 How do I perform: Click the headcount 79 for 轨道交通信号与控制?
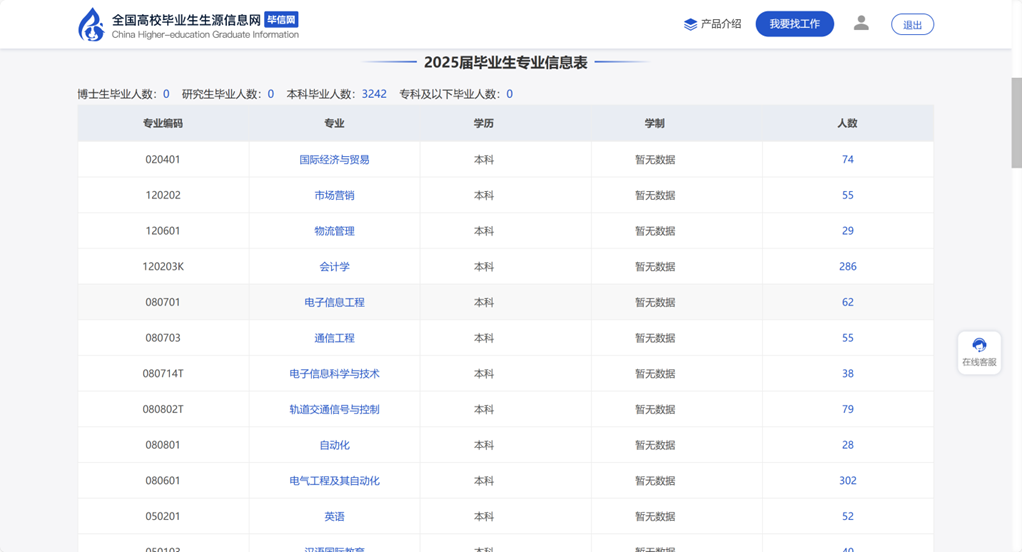[847, 409]
